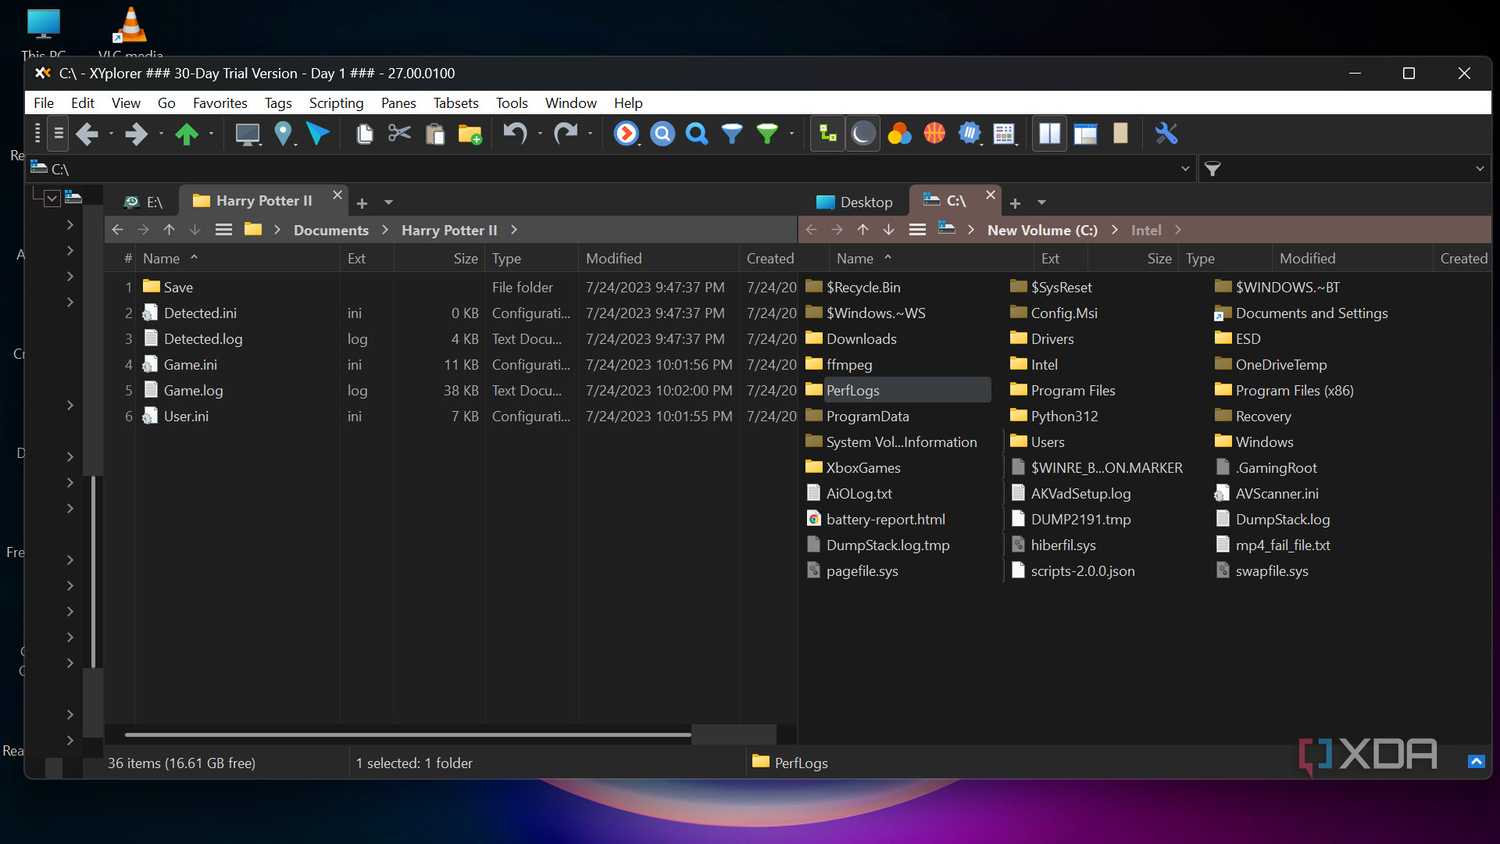Click the Intel breadcrumb in right pane
Viewport: 1500px width, 844px height.
[1146, 230]
